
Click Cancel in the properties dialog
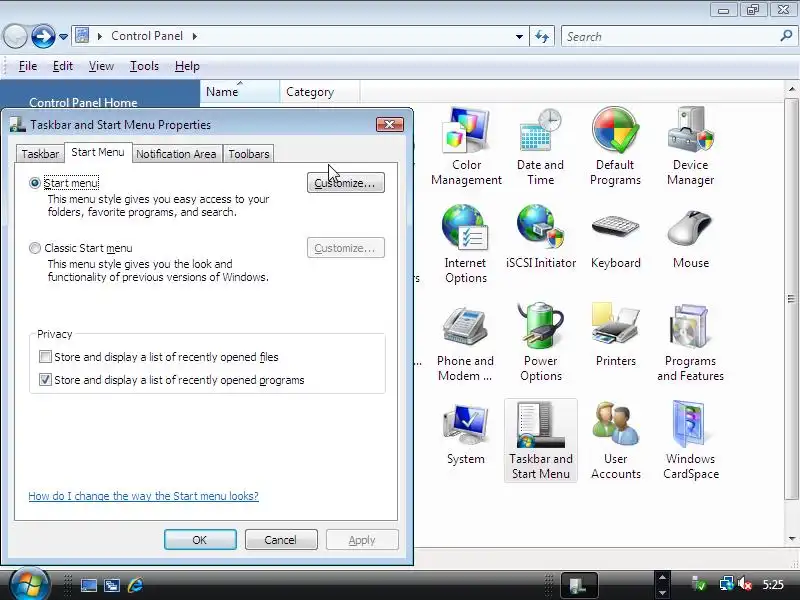click(281, 540)
